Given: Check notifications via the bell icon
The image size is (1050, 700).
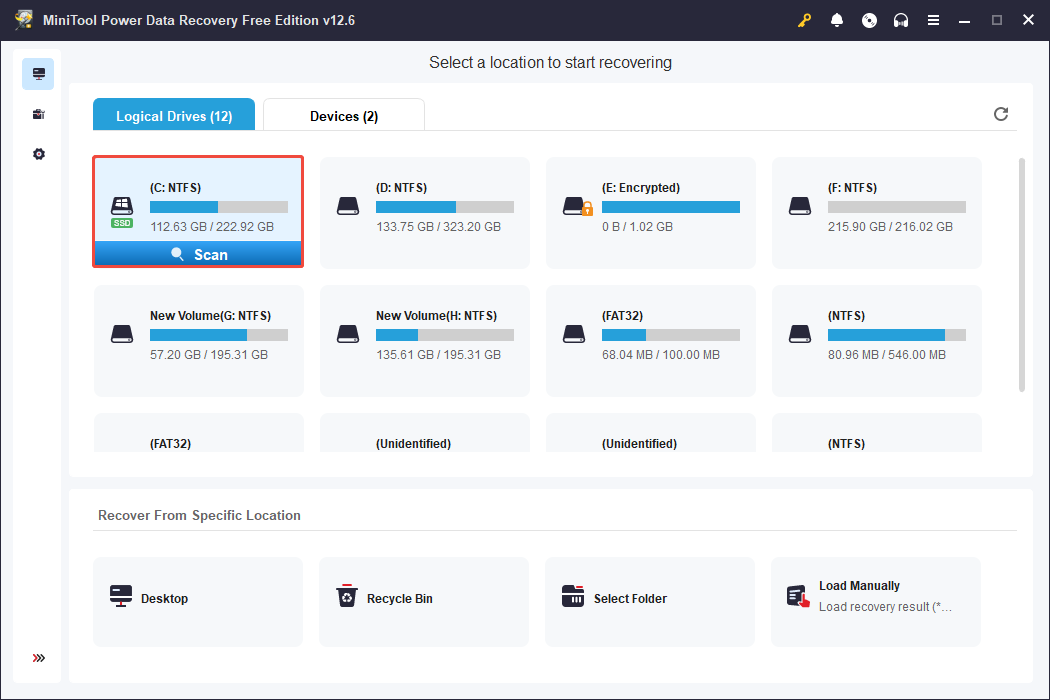Looking at the screenshot, I should pos(837,19).
